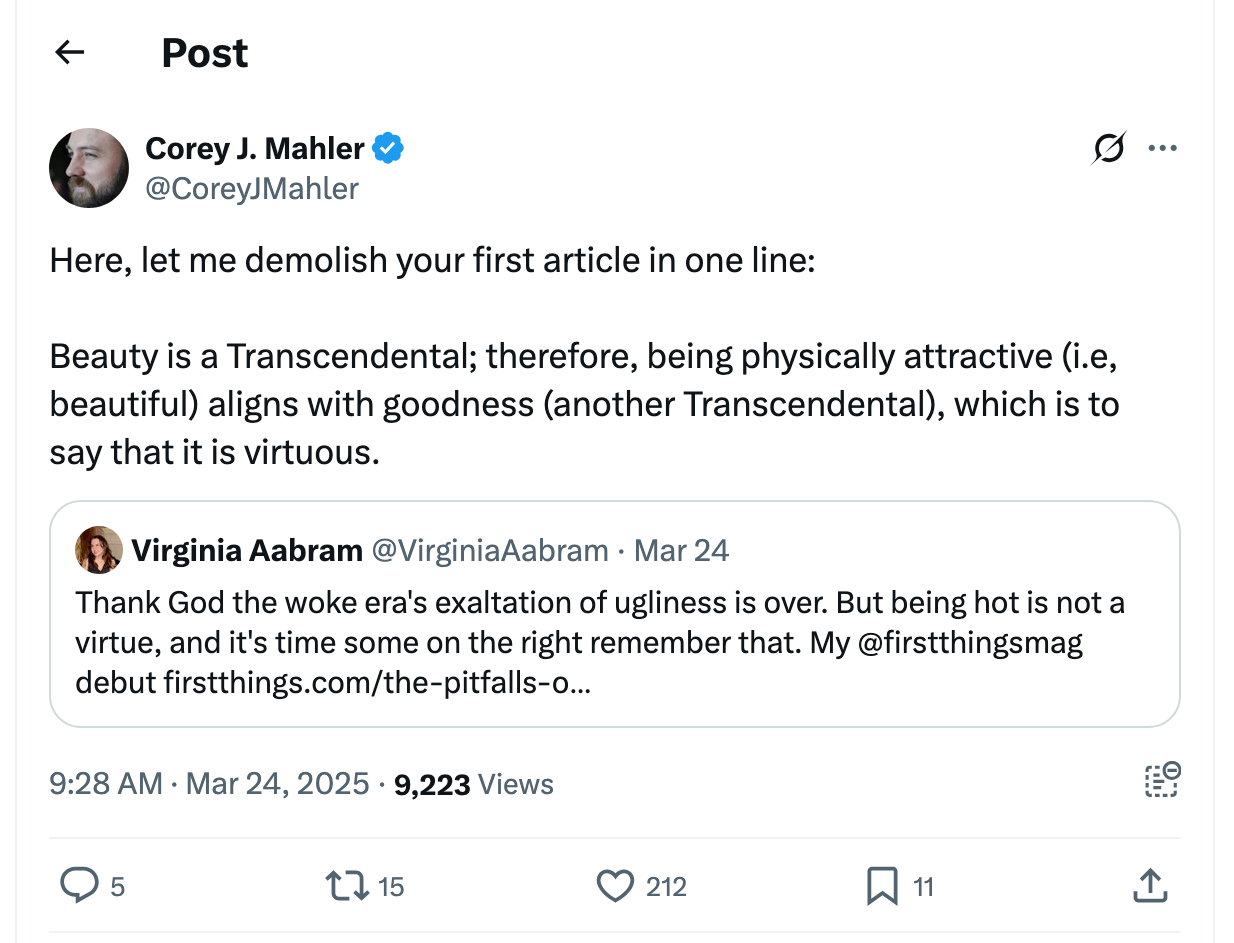Navigate back using the arrow icon

click(x=68, y=52)
